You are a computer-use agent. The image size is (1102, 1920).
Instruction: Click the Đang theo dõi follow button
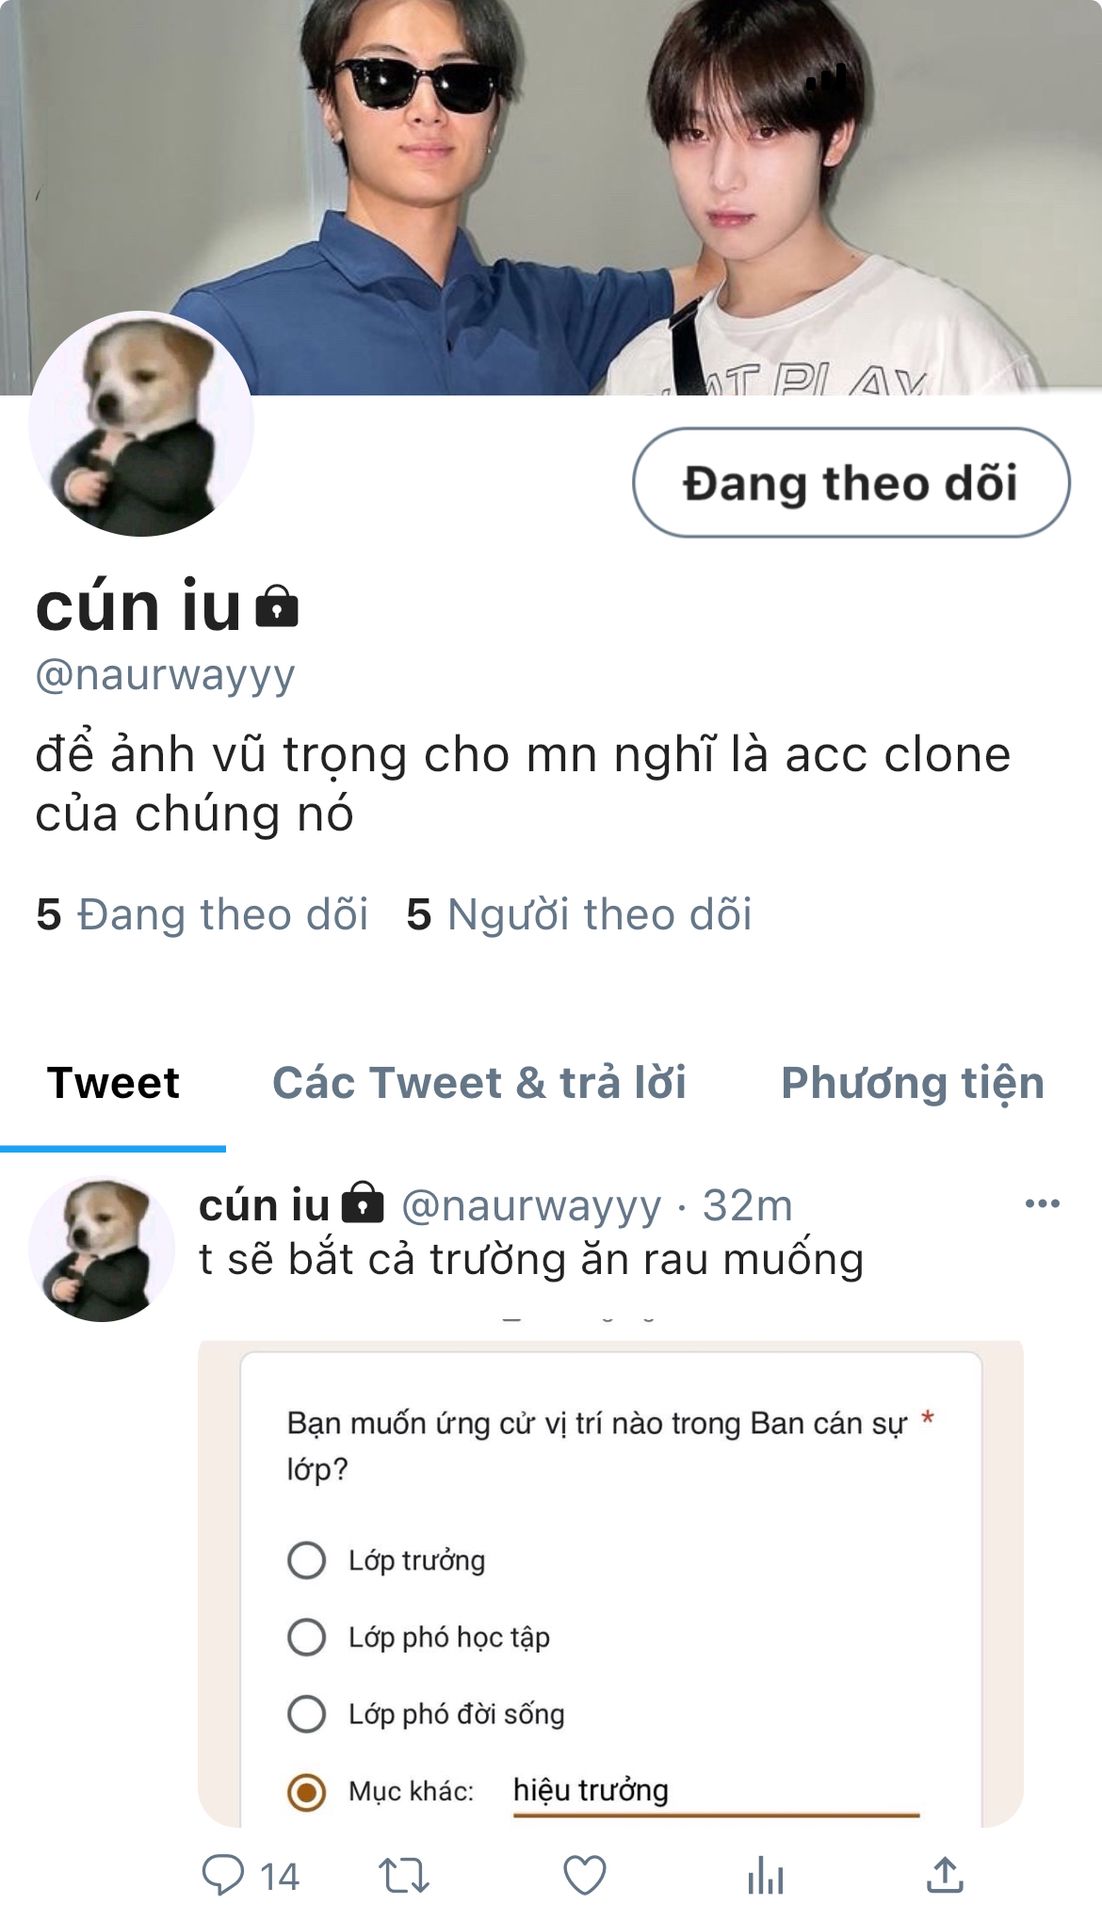tap(851, 483)
